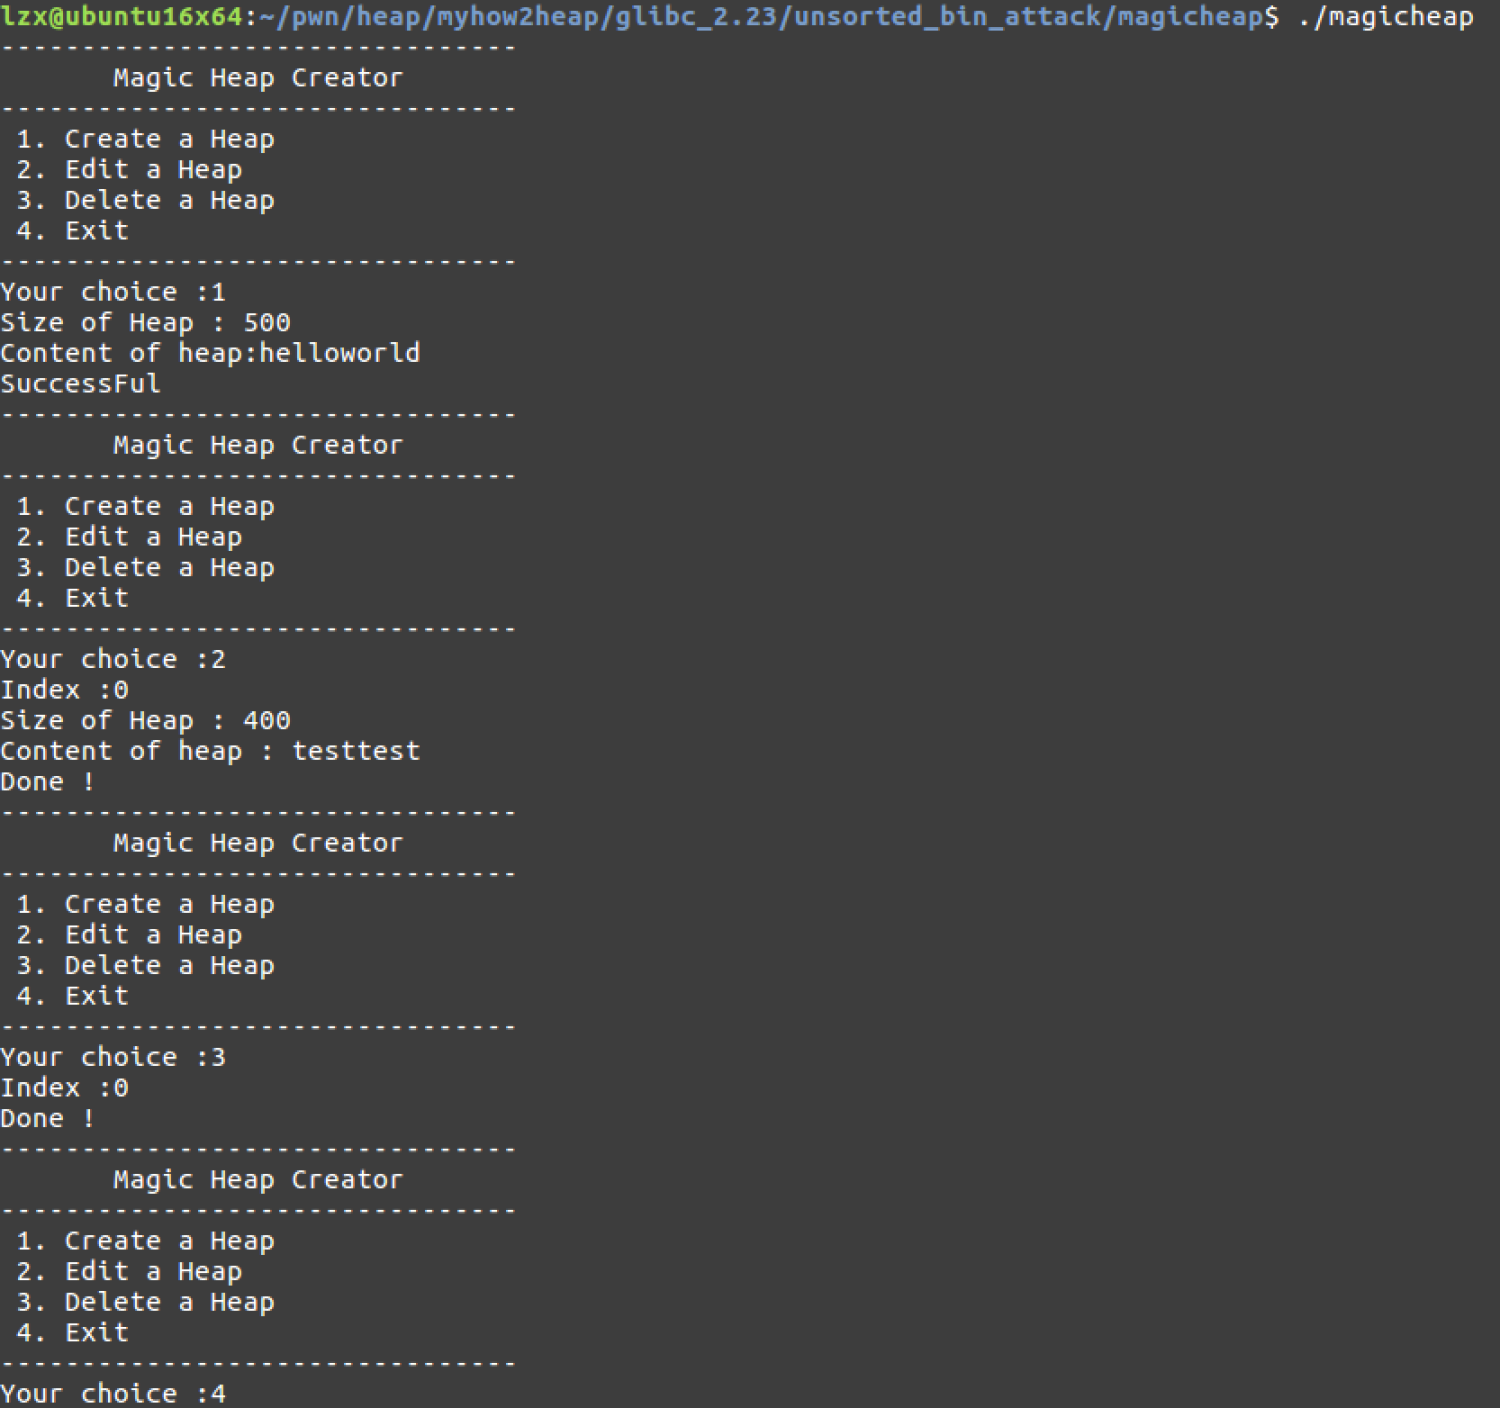Click the "Size of Heap : 400" line
Image resolution: width=1500 pixels, height=1408 pixels.
point(145,721)
